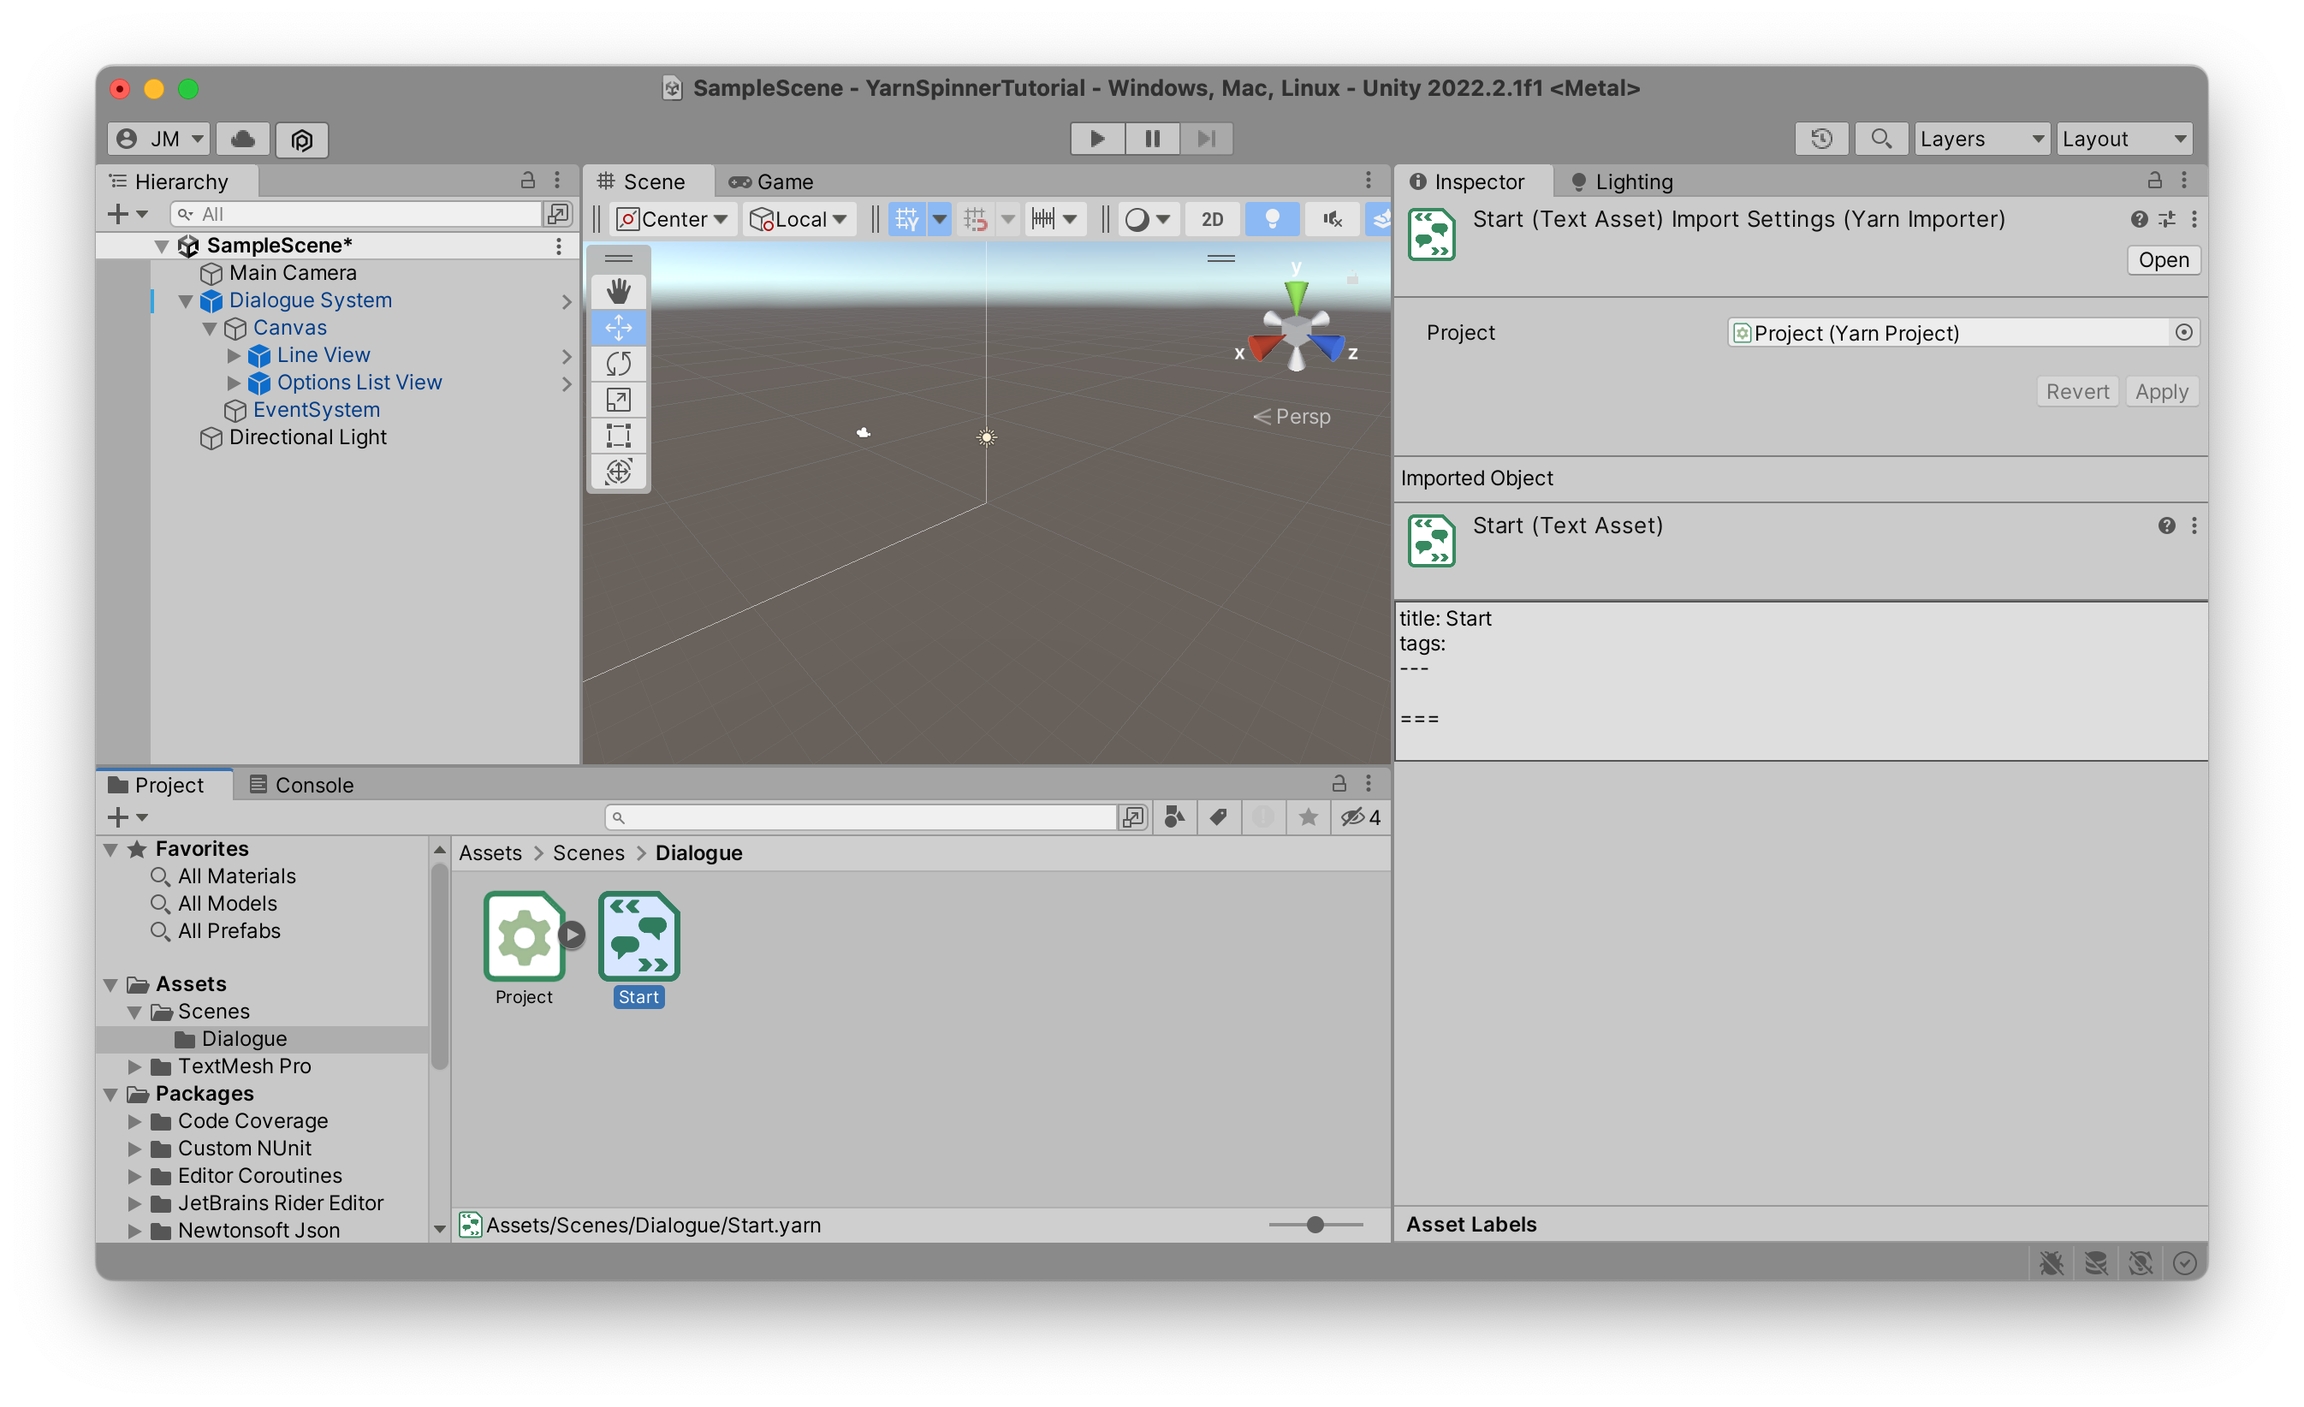
Task: Select the Rotate tool in Scene toolbar
Action: point(618,363)
